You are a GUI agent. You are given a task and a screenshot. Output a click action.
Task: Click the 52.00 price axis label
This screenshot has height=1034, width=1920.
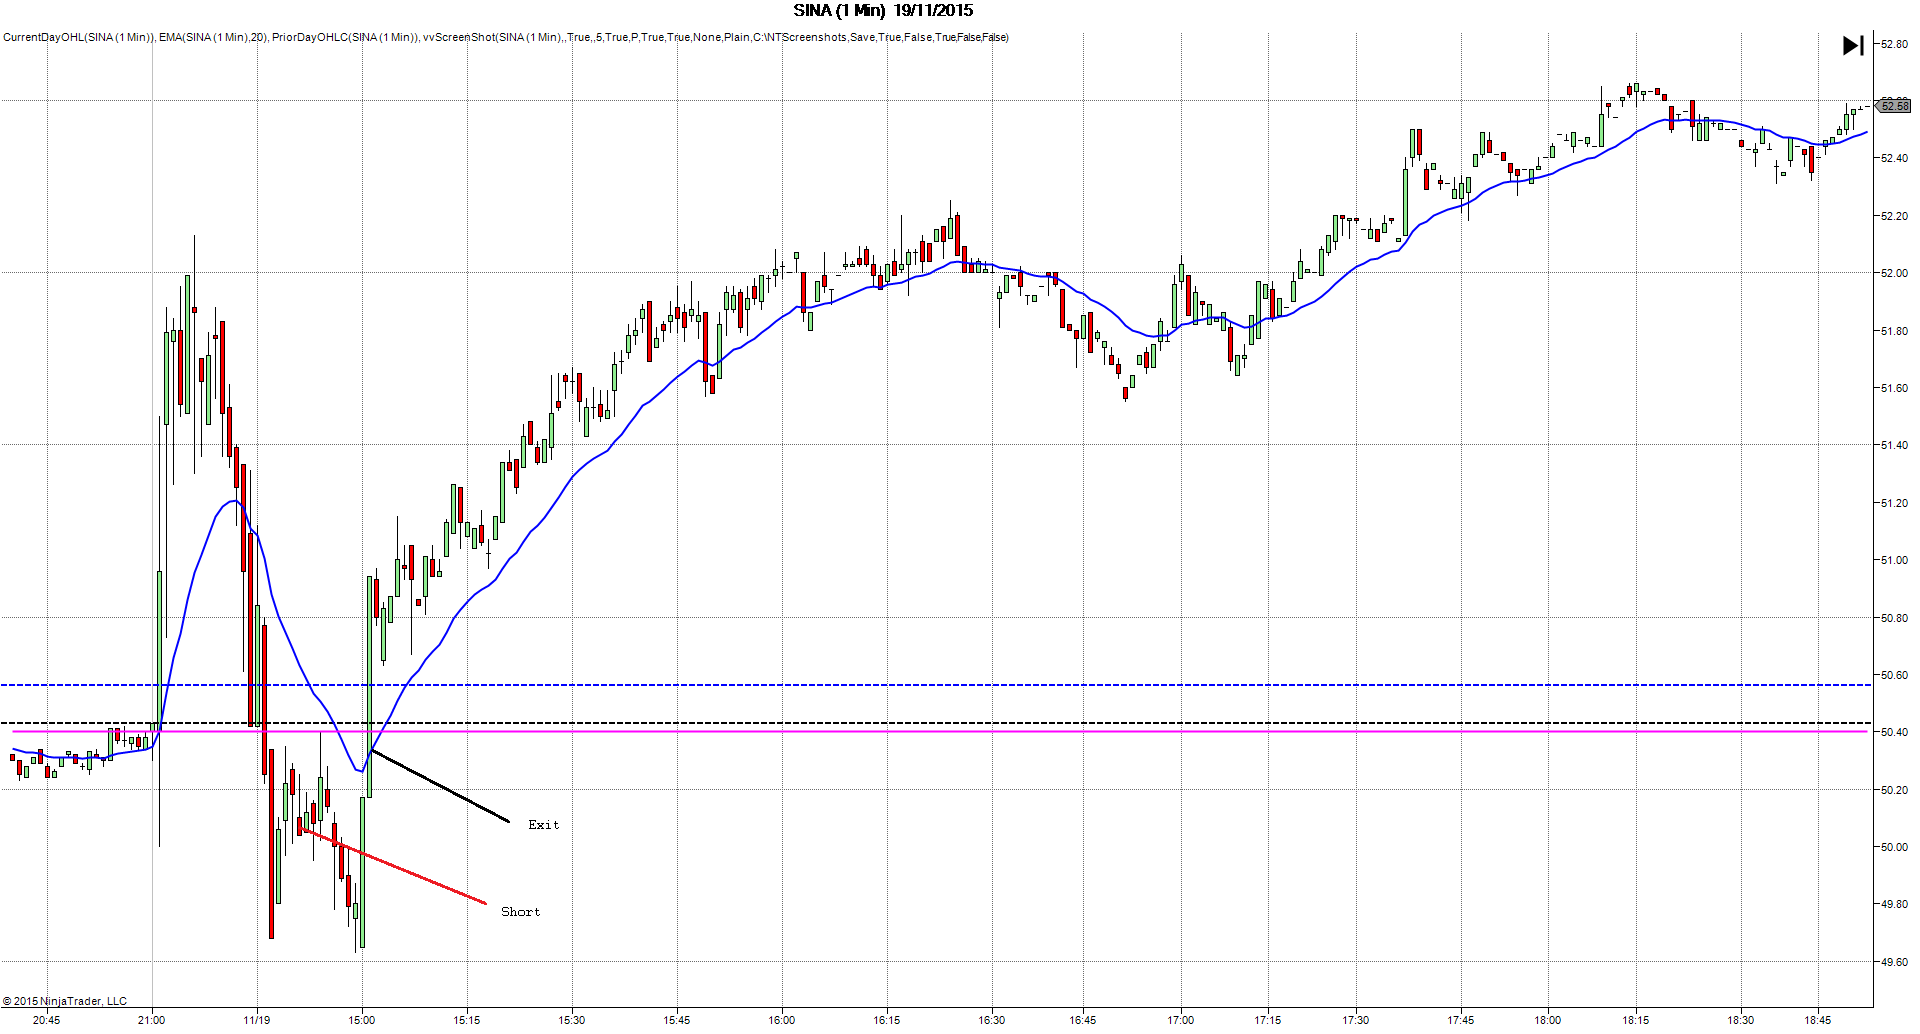click(1894, 273)
